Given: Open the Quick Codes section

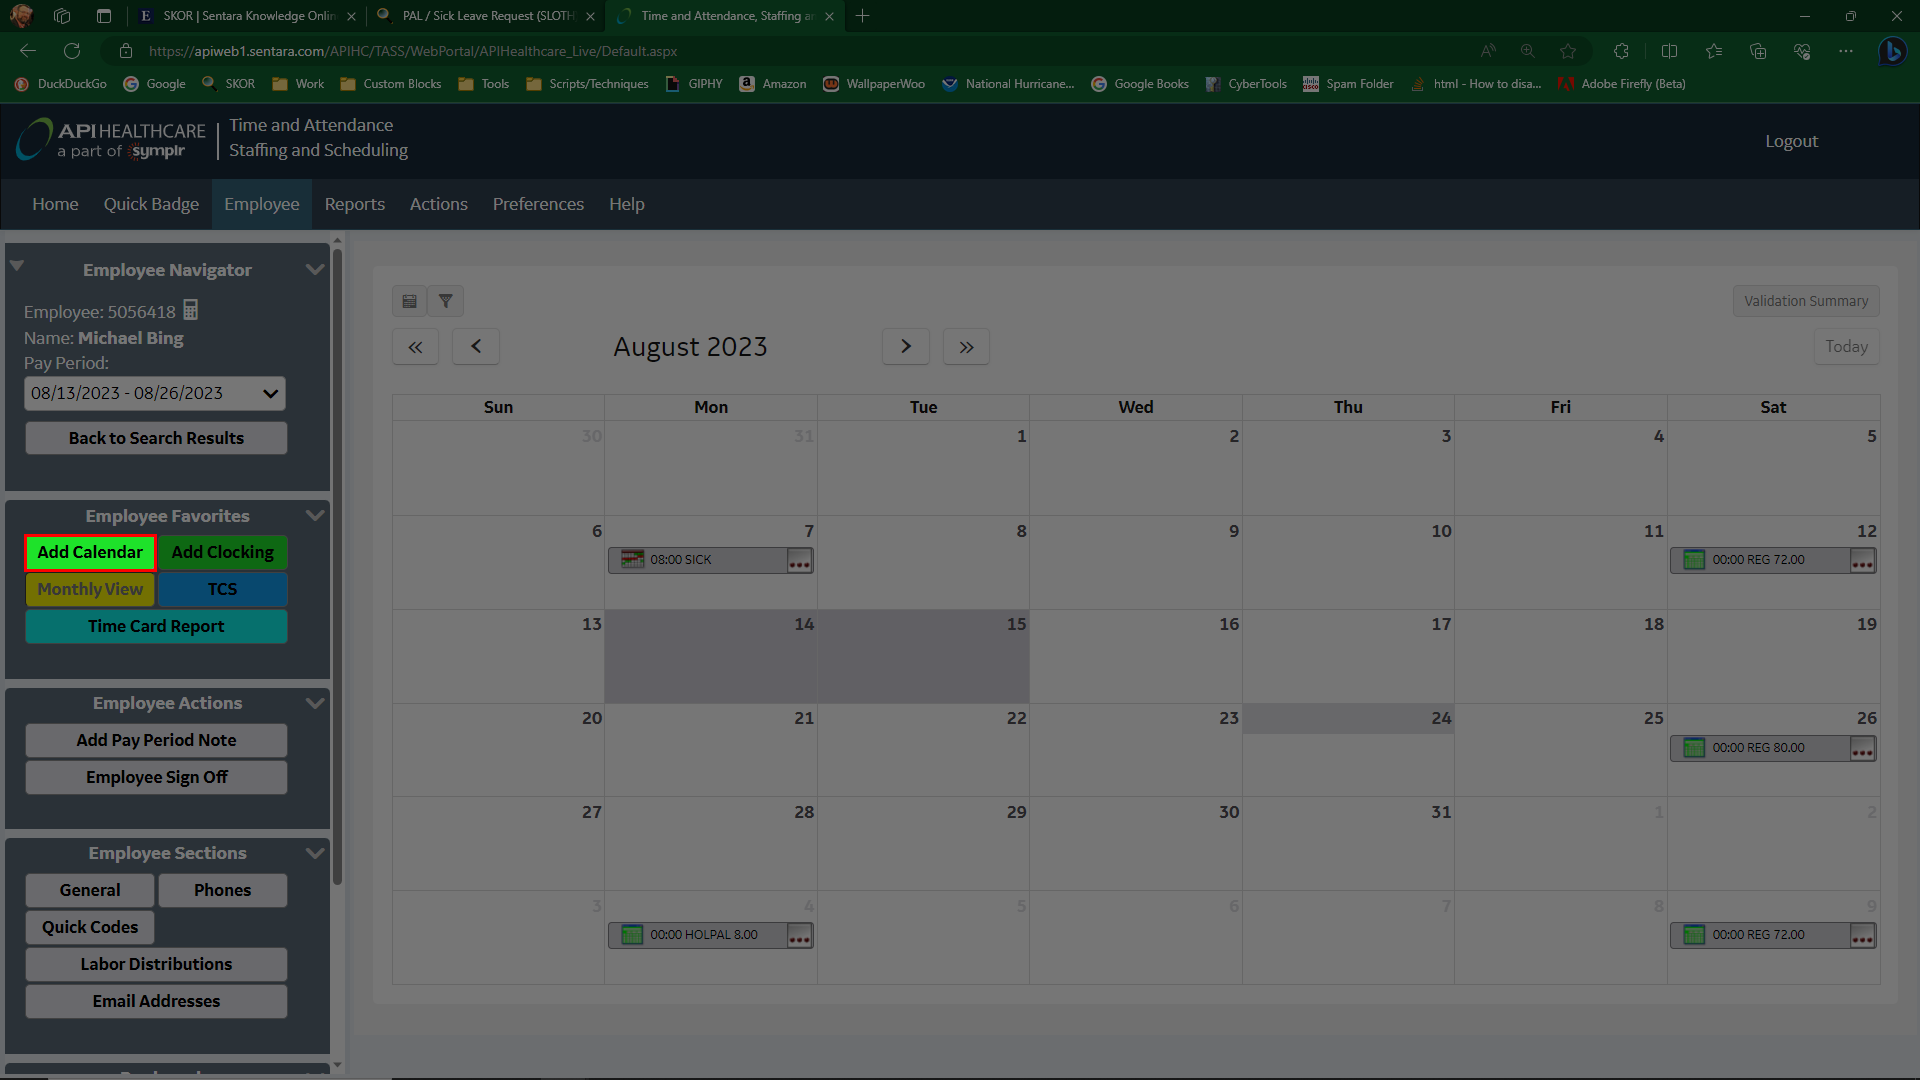Looking at the screenshot, I should [x=90, y=928].
